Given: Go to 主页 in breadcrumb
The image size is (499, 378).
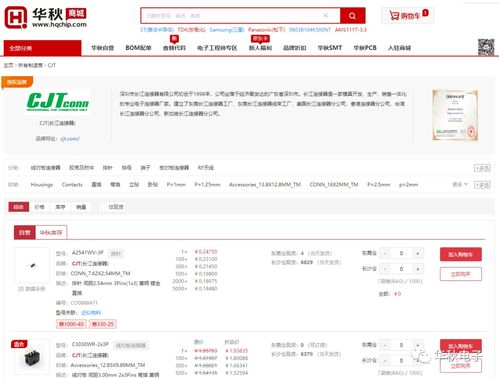Looking at the screenshot, I should click(8, 65).
